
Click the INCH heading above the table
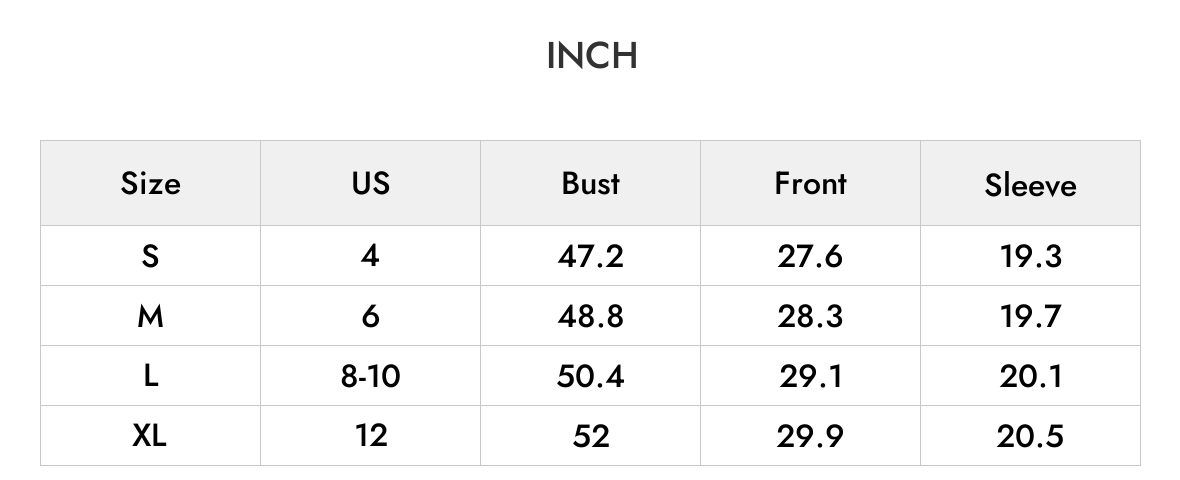592,56
